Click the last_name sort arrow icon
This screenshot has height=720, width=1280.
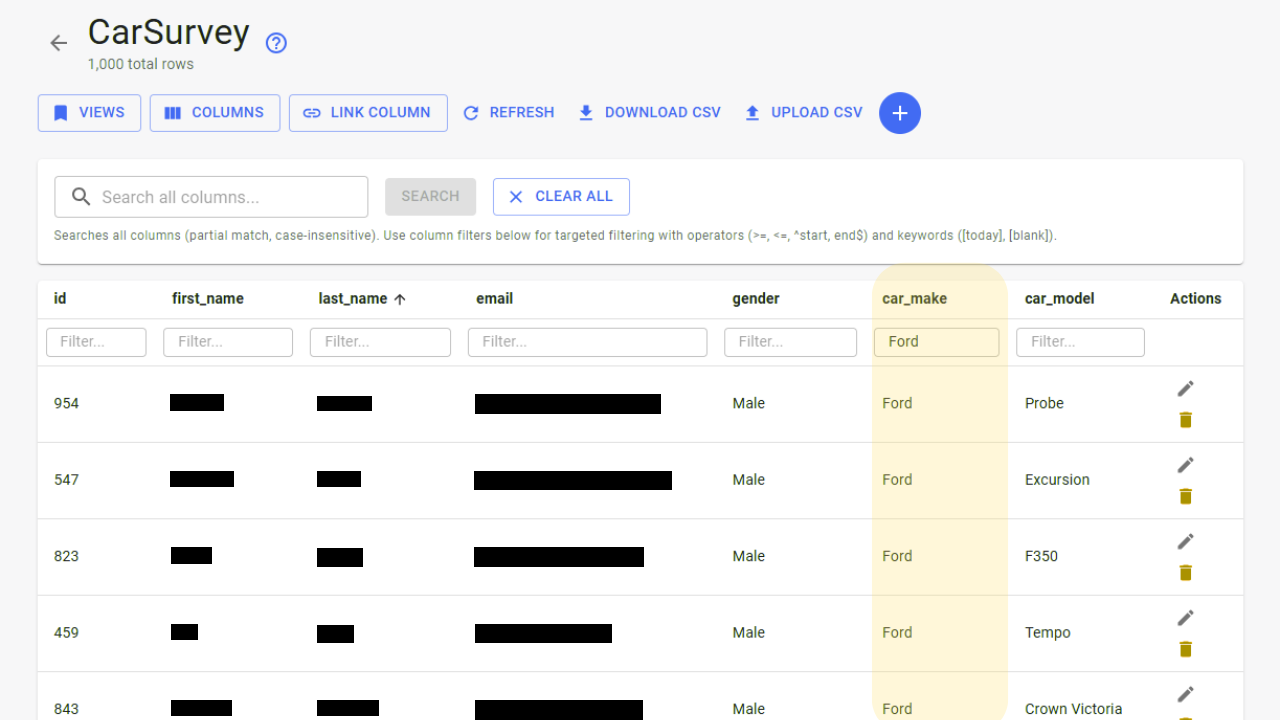(400, 299)
